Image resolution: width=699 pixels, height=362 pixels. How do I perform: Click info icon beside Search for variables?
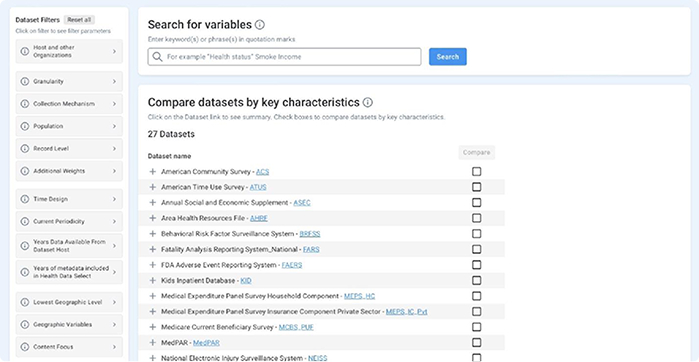pos(259,25)
